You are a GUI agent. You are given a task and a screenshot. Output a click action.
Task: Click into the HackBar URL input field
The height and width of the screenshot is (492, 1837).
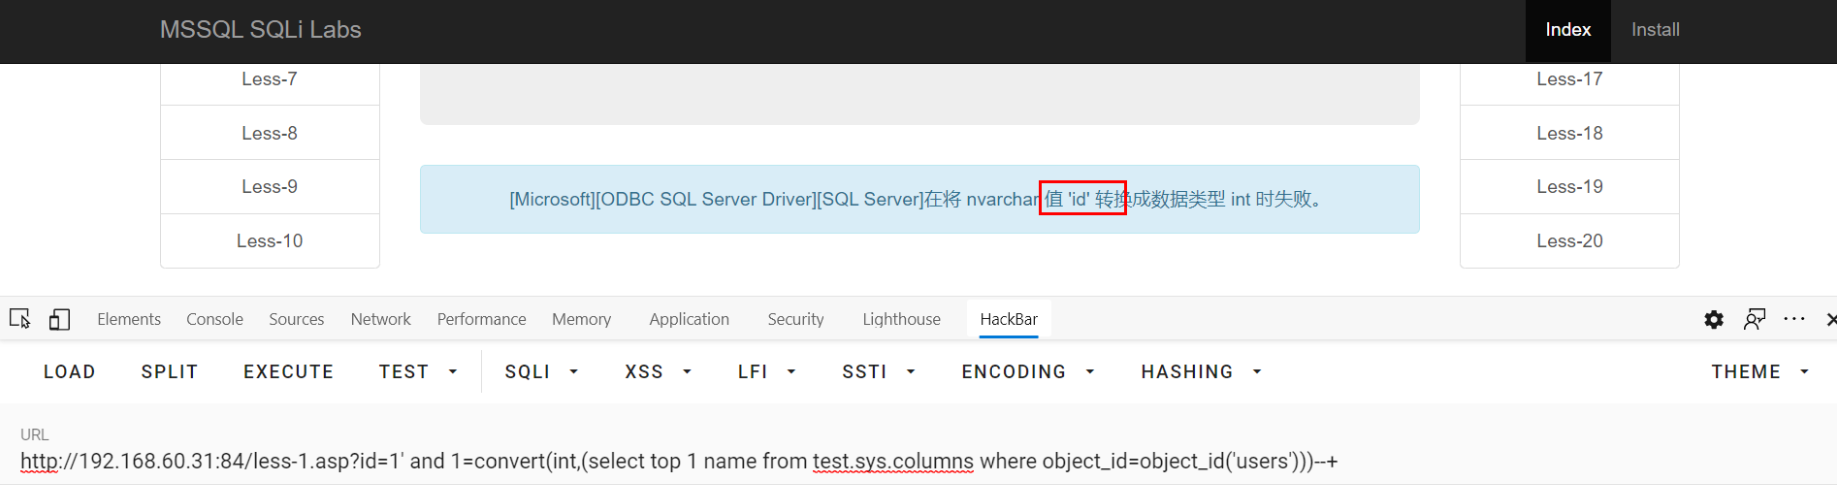(918, 461)
